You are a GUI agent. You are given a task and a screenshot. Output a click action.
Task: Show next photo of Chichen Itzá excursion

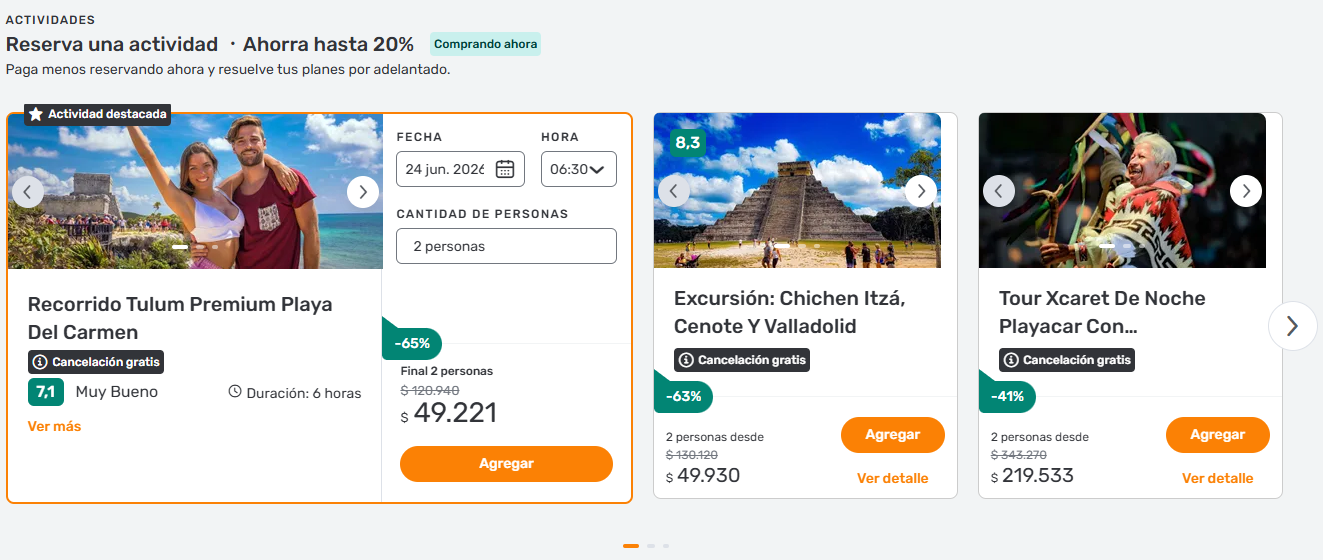[921, 191]
